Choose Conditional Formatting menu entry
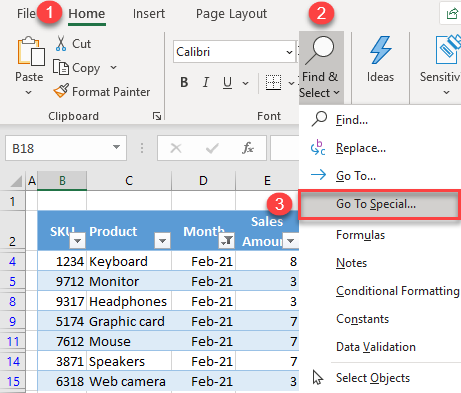 (398, 291)
